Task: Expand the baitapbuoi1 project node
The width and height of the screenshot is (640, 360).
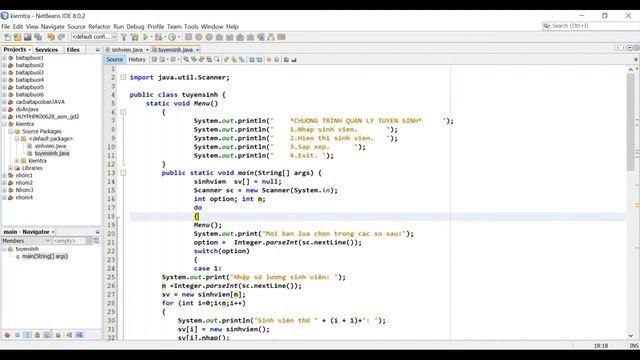Action: [x=4, y=58]
